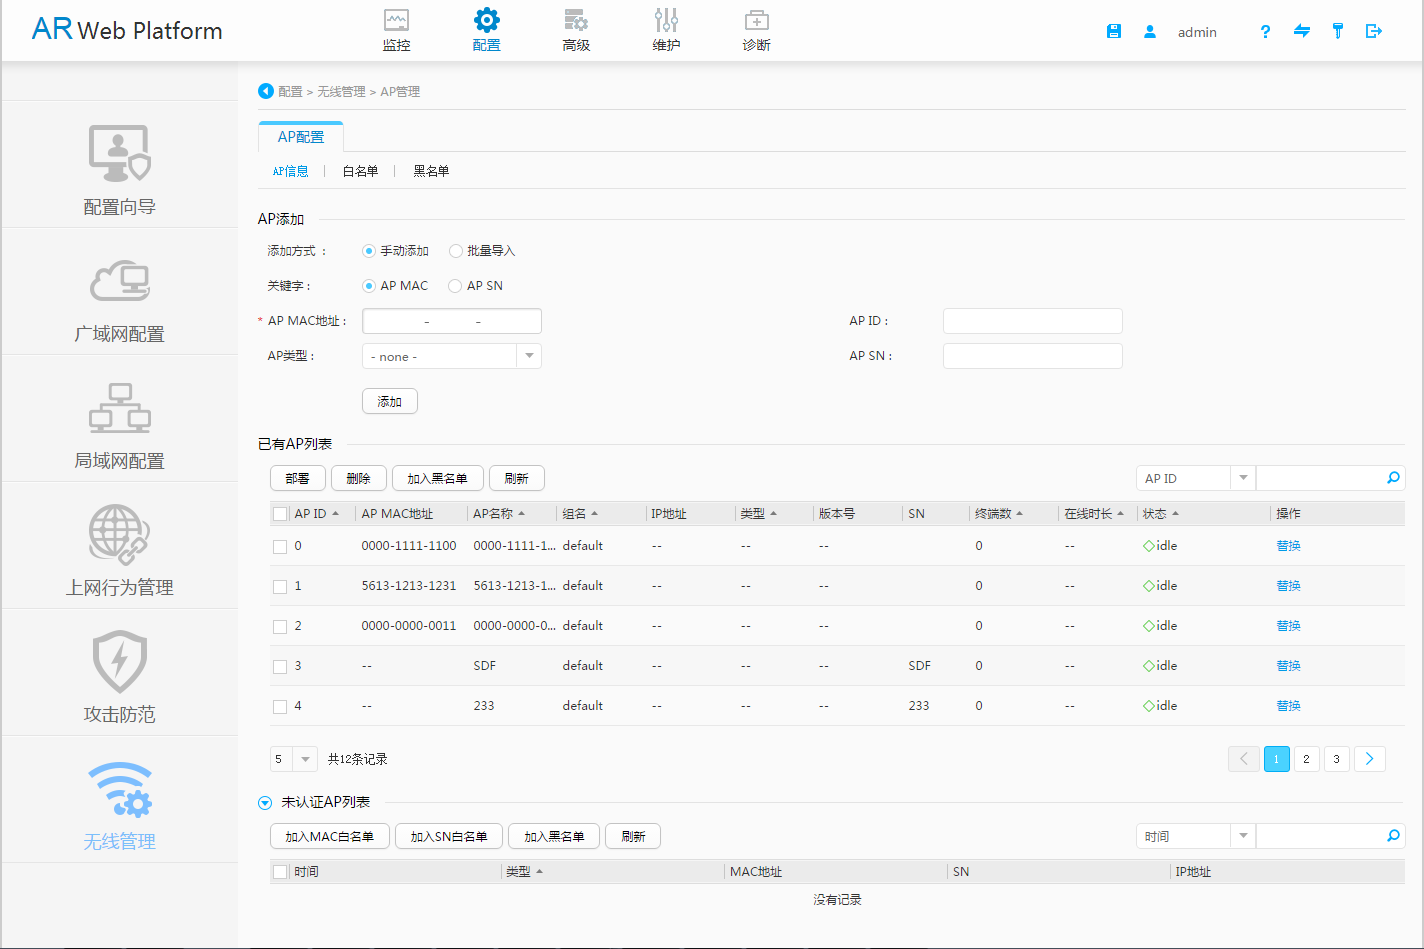
Task: Save the configuration via floppy disk icon
Action: 1113,30
